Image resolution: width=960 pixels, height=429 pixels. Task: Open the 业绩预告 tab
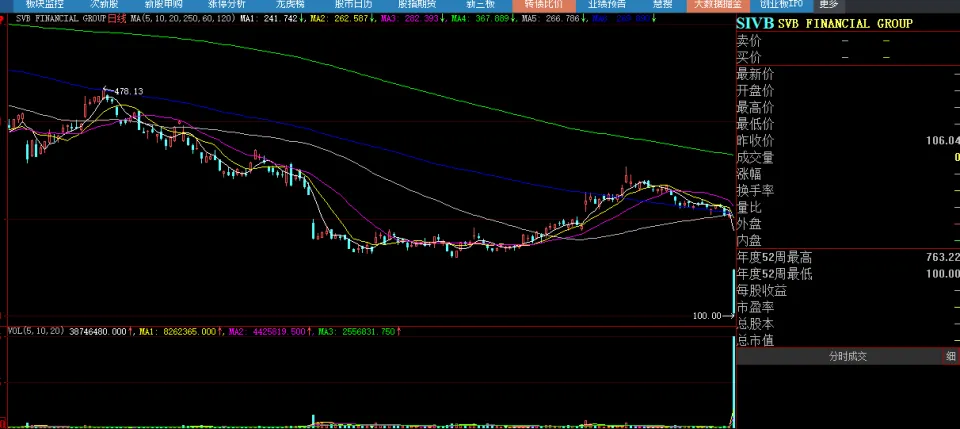(606, 4)
